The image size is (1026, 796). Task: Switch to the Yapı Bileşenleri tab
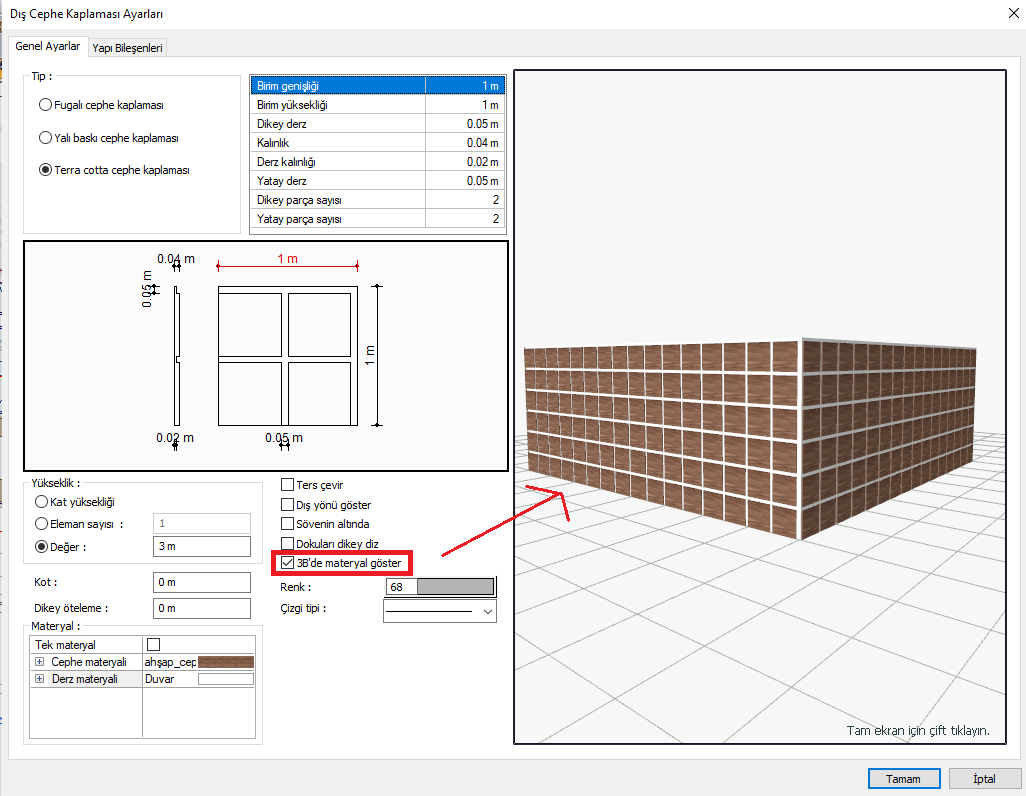(x=128, y=47)
